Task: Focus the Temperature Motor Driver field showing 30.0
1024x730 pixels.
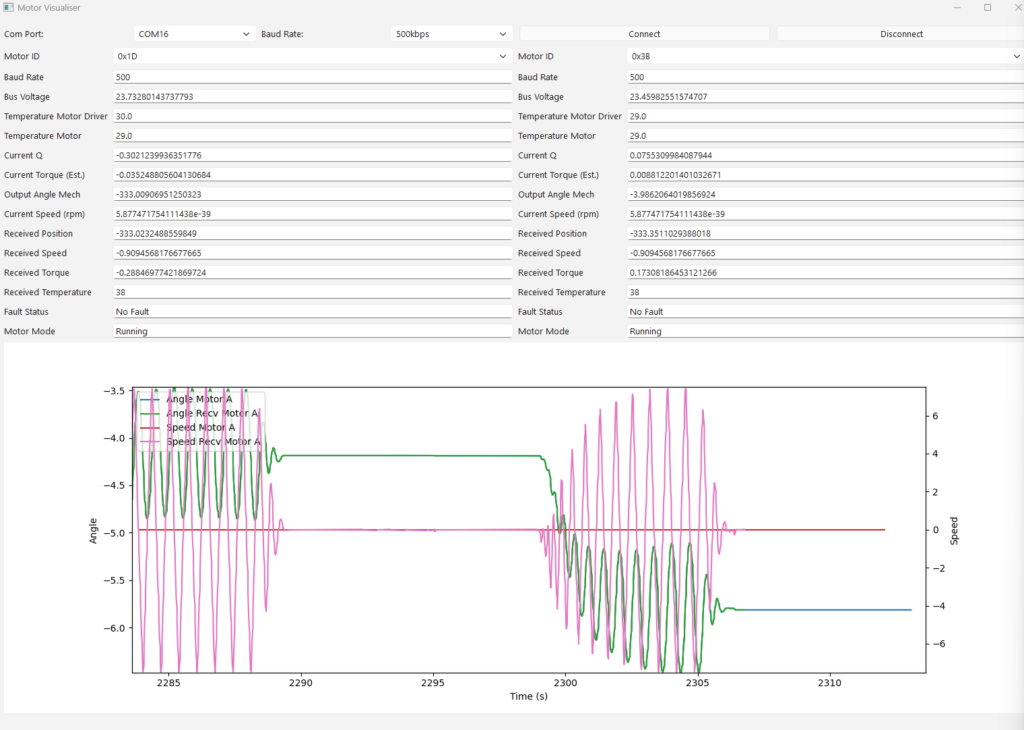Action: (x=312, y=116)
